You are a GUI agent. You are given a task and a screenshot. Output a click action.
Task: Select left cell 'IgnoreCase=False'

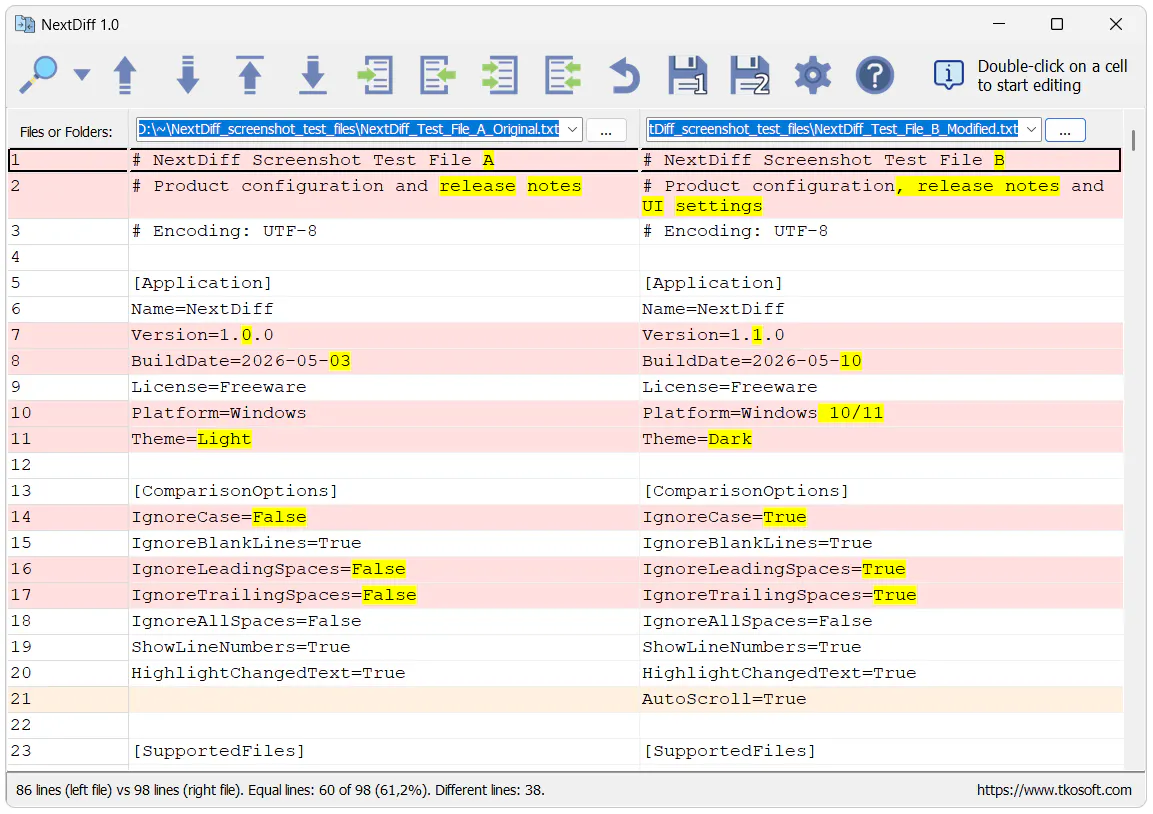tap(383, 517)
